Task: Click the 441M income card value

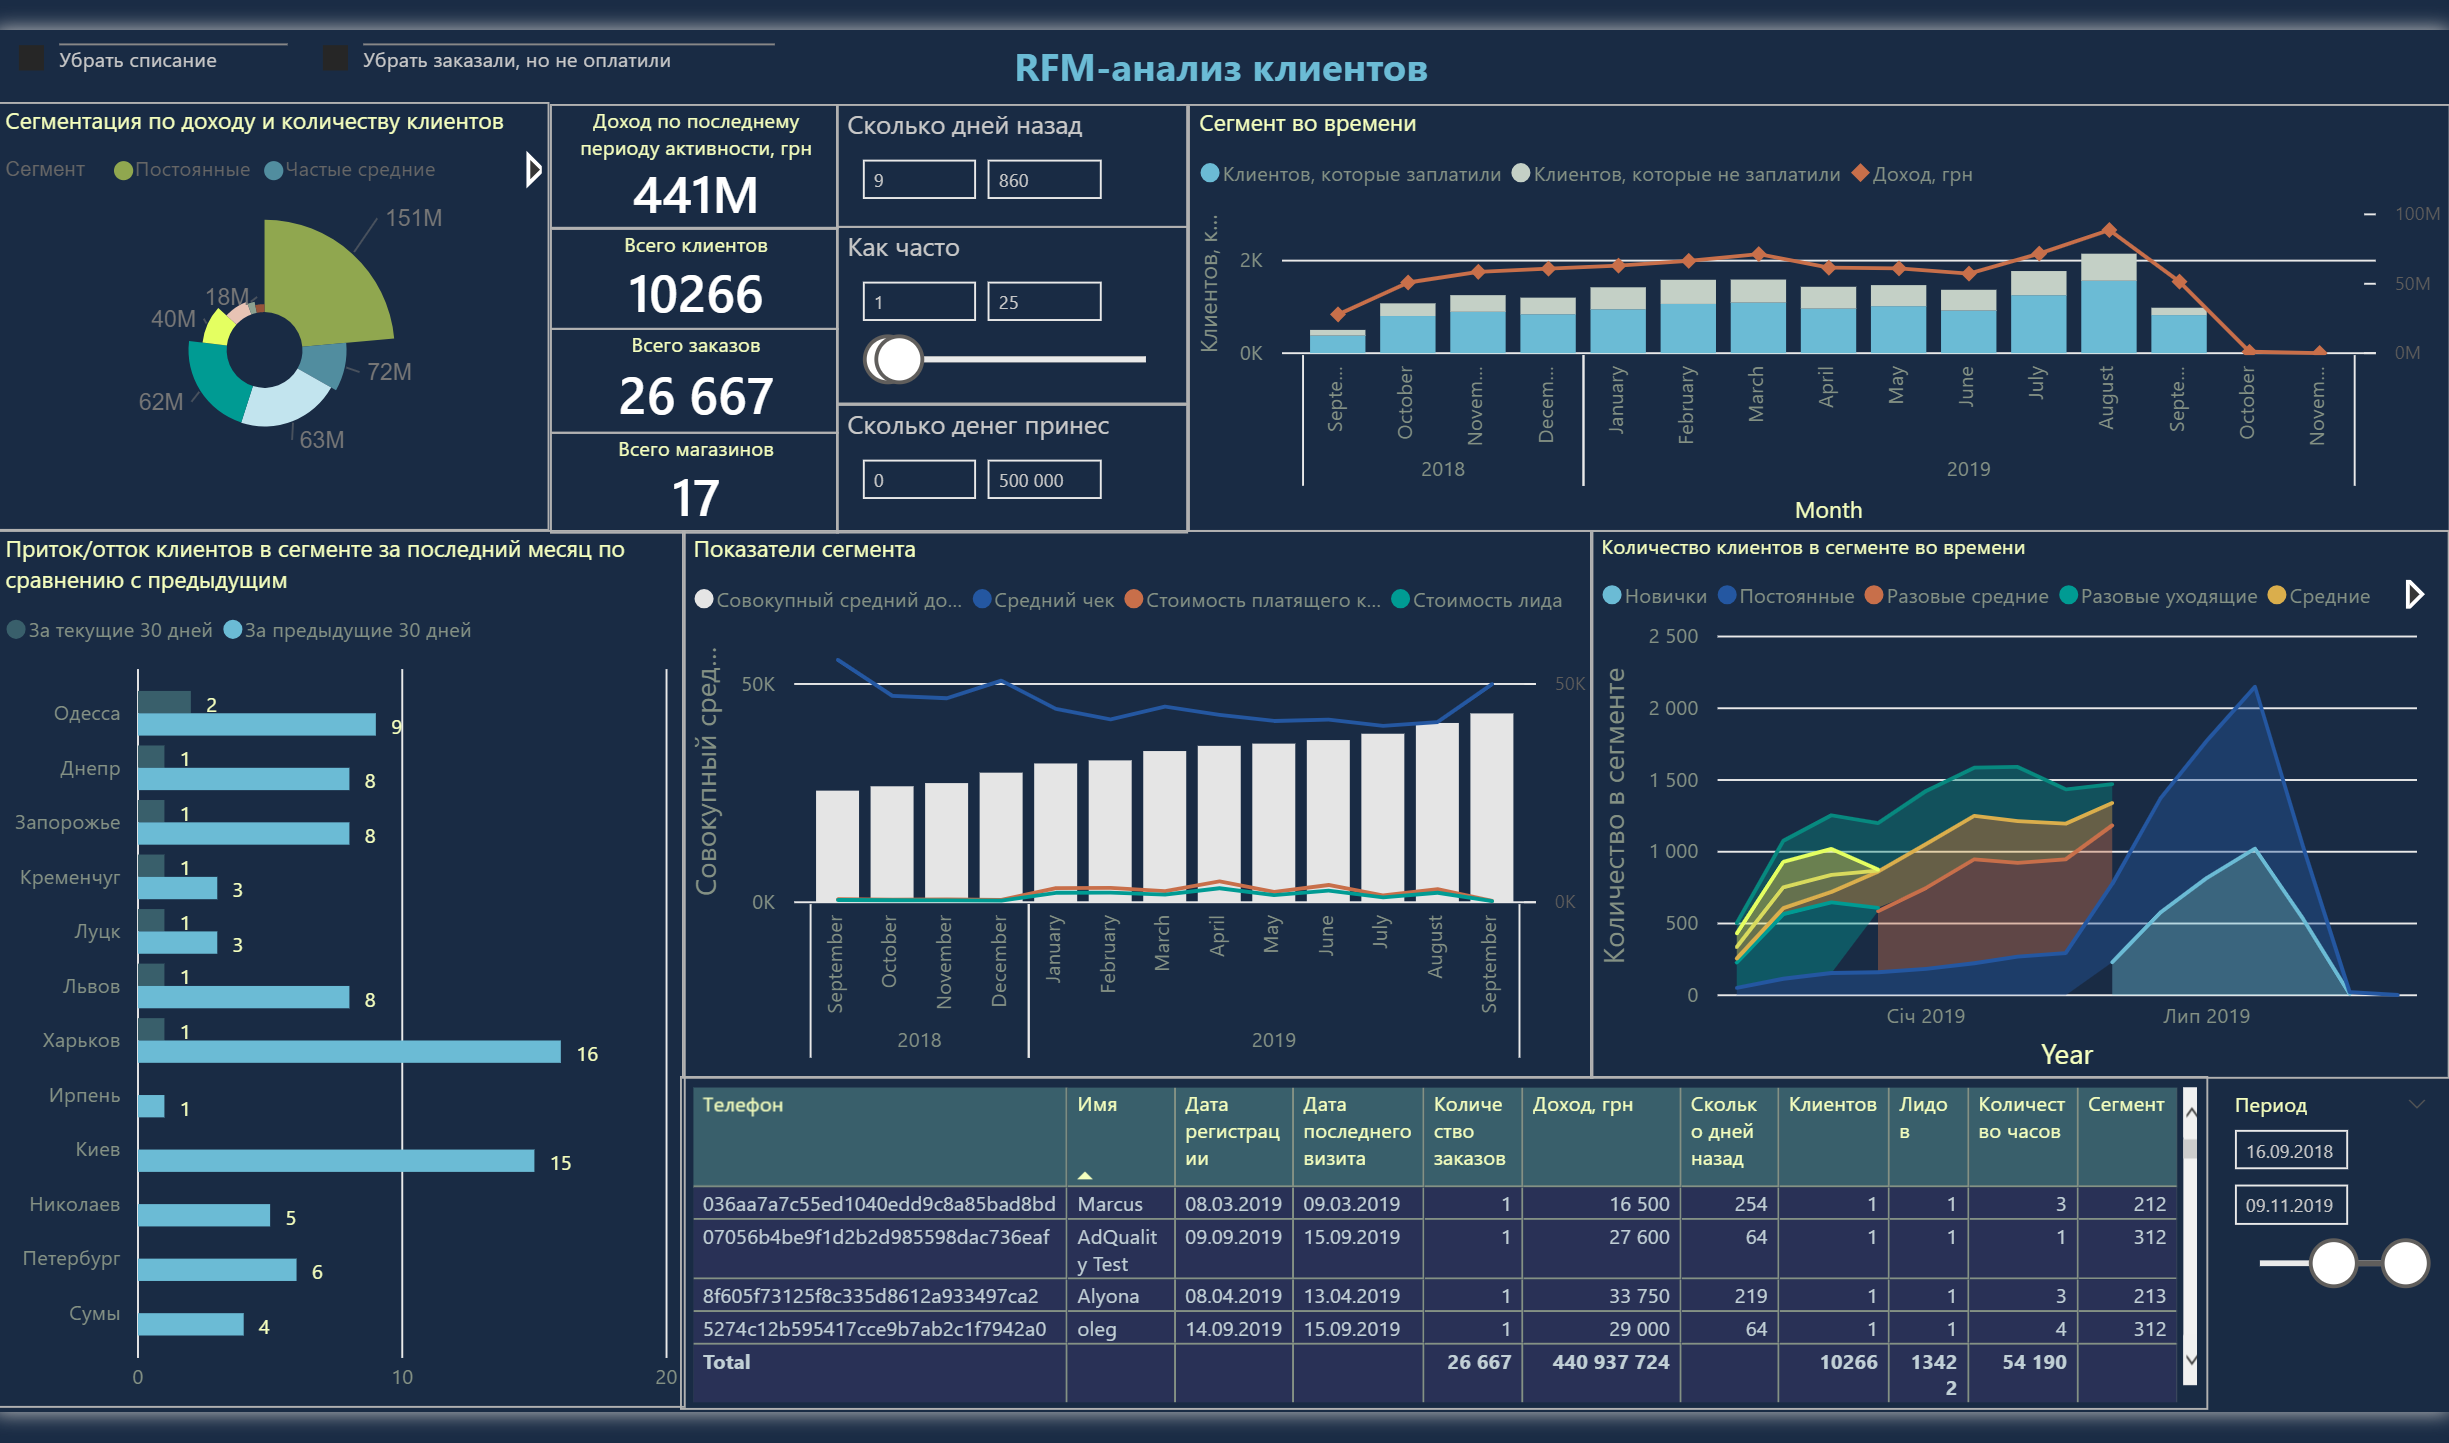Action: 695,195
